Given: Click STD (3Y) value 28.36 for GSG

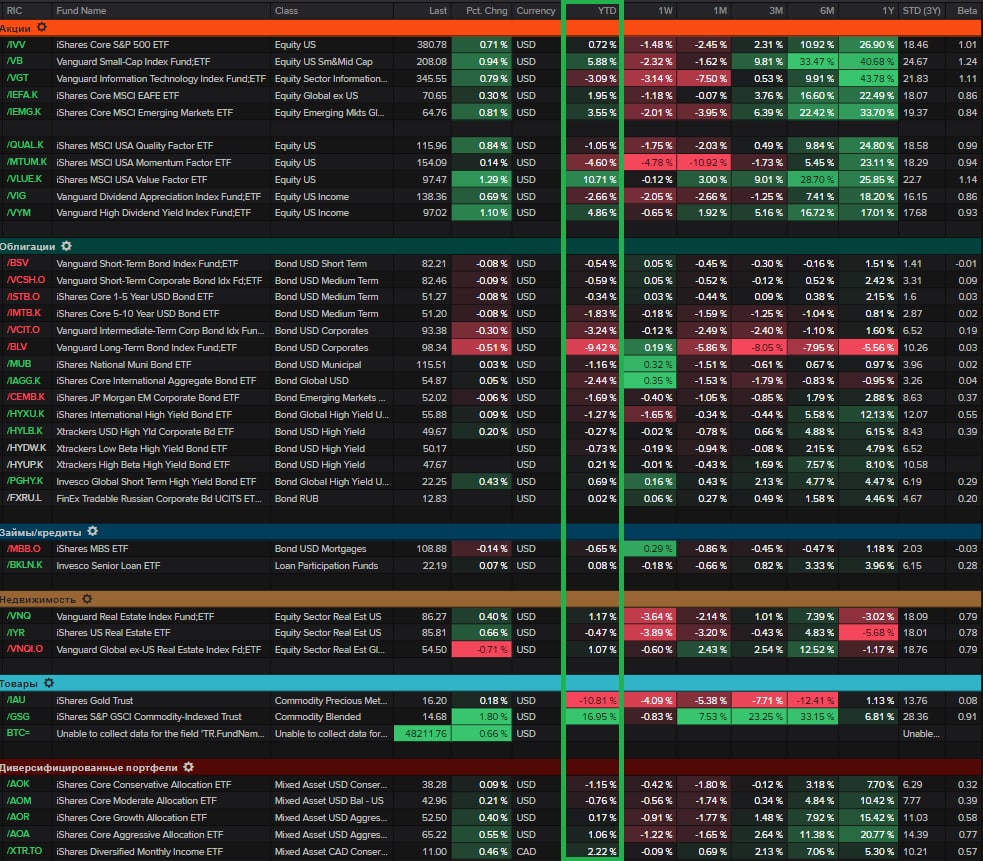Looking at the screenshot, I should click(x=915, y=716).
